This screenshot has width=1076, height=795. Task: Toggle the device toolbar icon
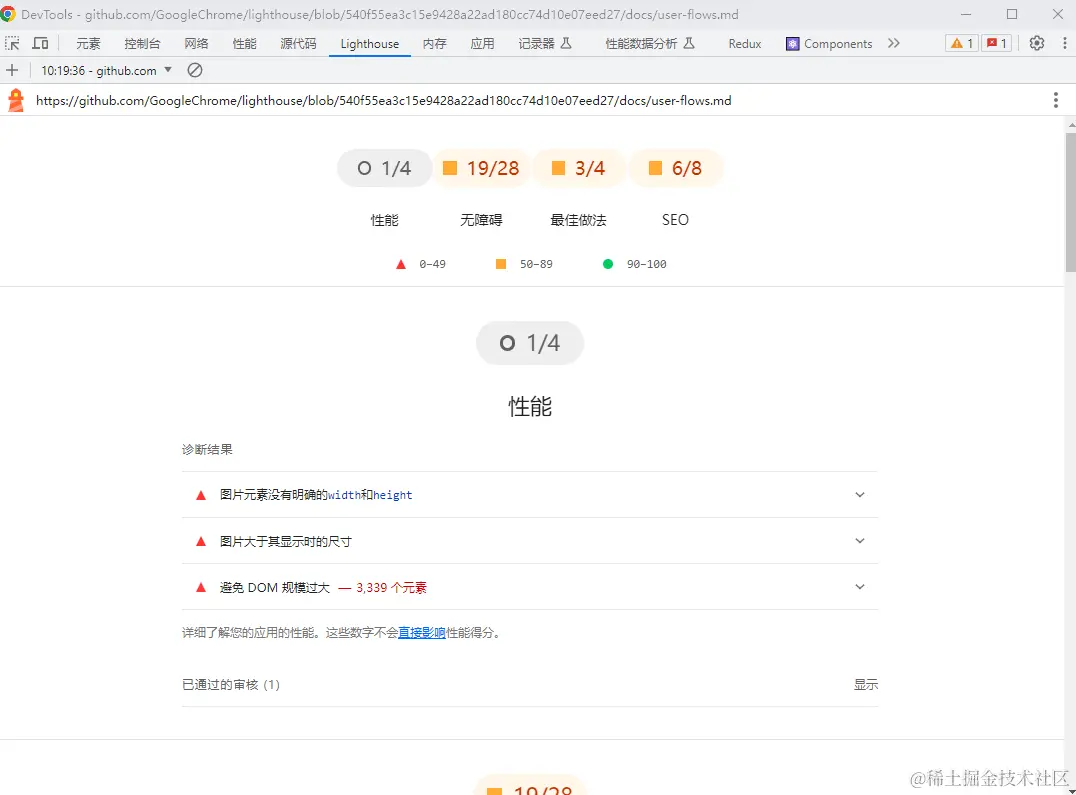40,43
